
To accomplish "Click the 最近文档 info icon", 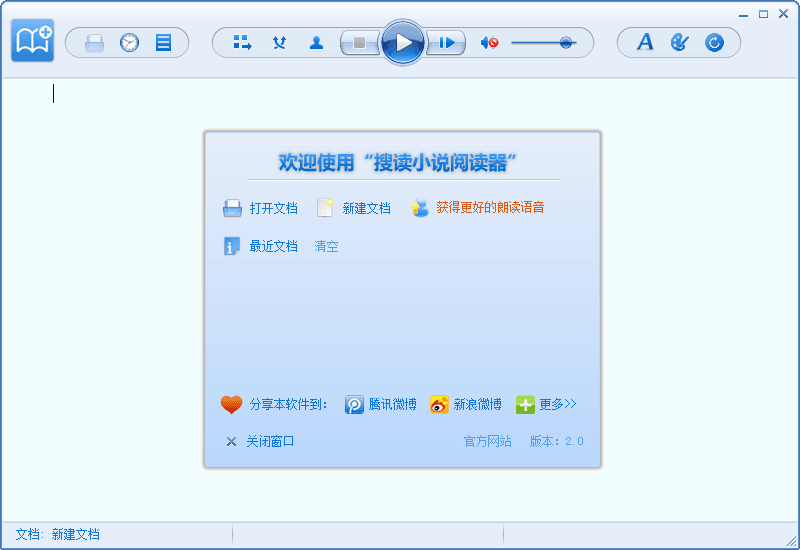I will coord(232,246).
